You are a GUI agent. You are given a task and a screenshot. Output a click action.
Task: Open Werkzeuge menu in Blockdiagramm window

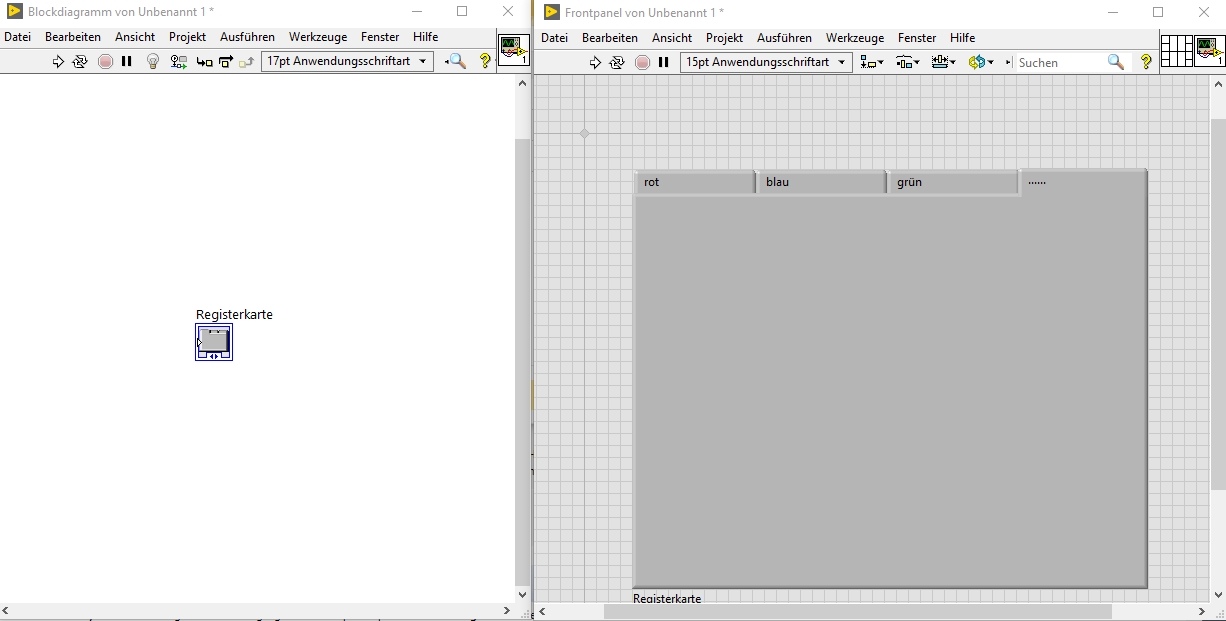coord(318,37)
